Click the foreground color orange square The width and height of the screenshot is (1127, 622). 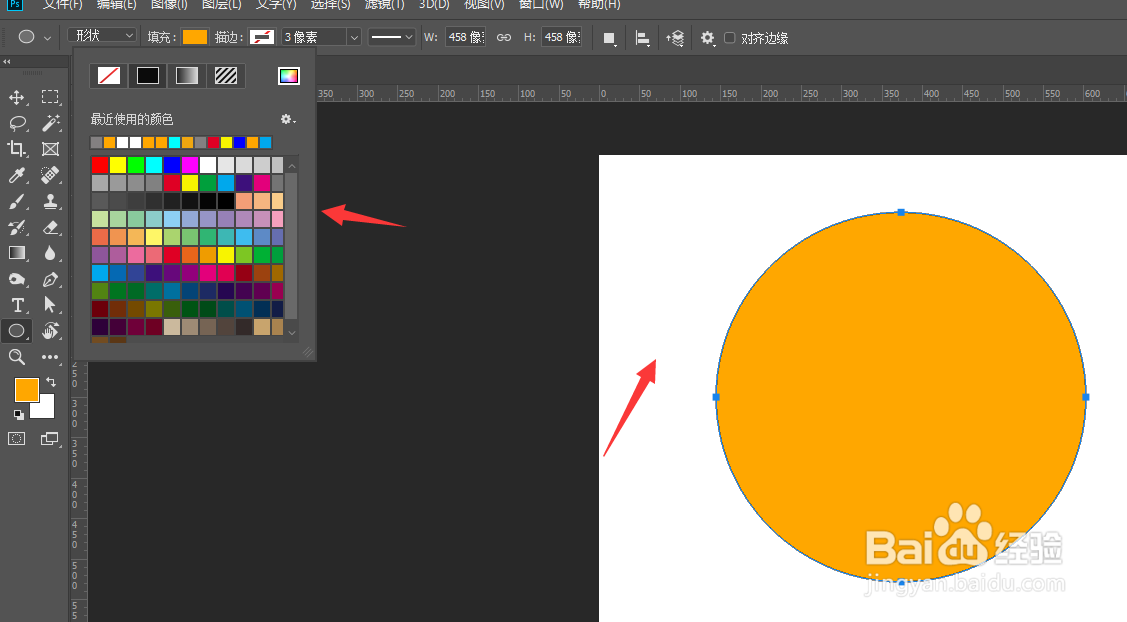point(27,390)
